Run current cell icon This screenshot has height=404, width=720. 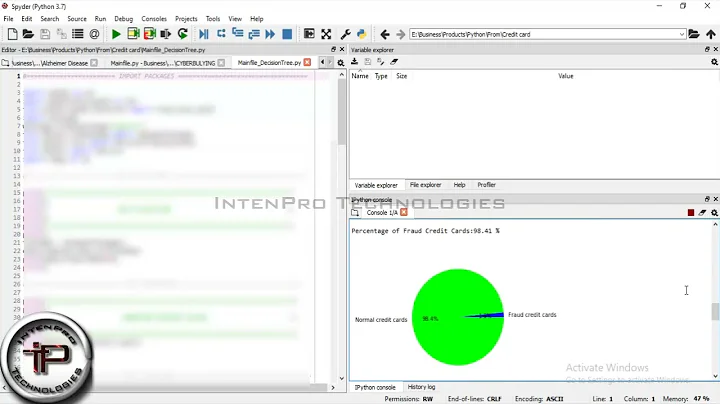pos(133,34)
